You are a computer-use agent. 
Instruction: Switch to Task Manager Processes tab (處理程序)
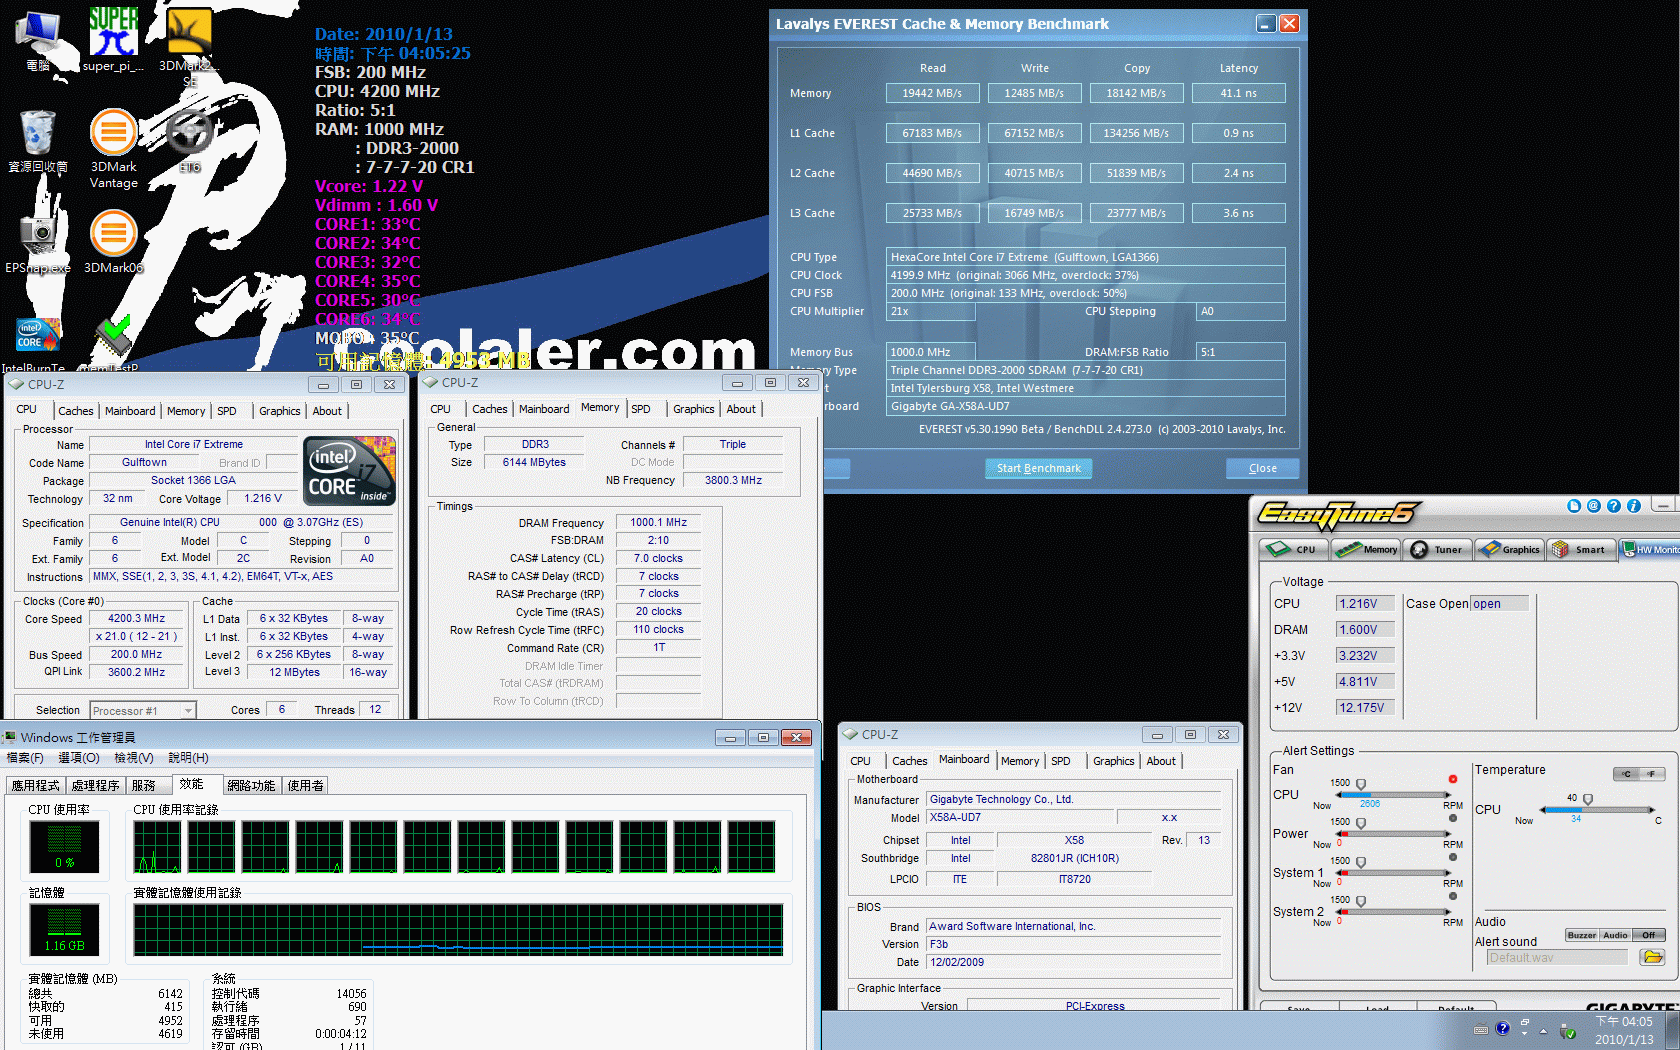pos(95,786)
